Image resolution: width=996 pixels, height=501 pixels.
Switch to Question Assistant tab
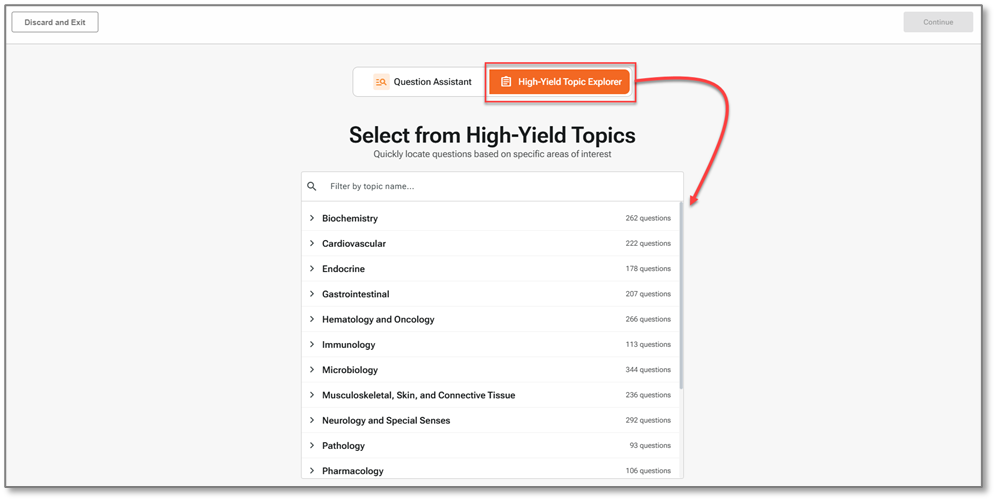tap(421, 82)
